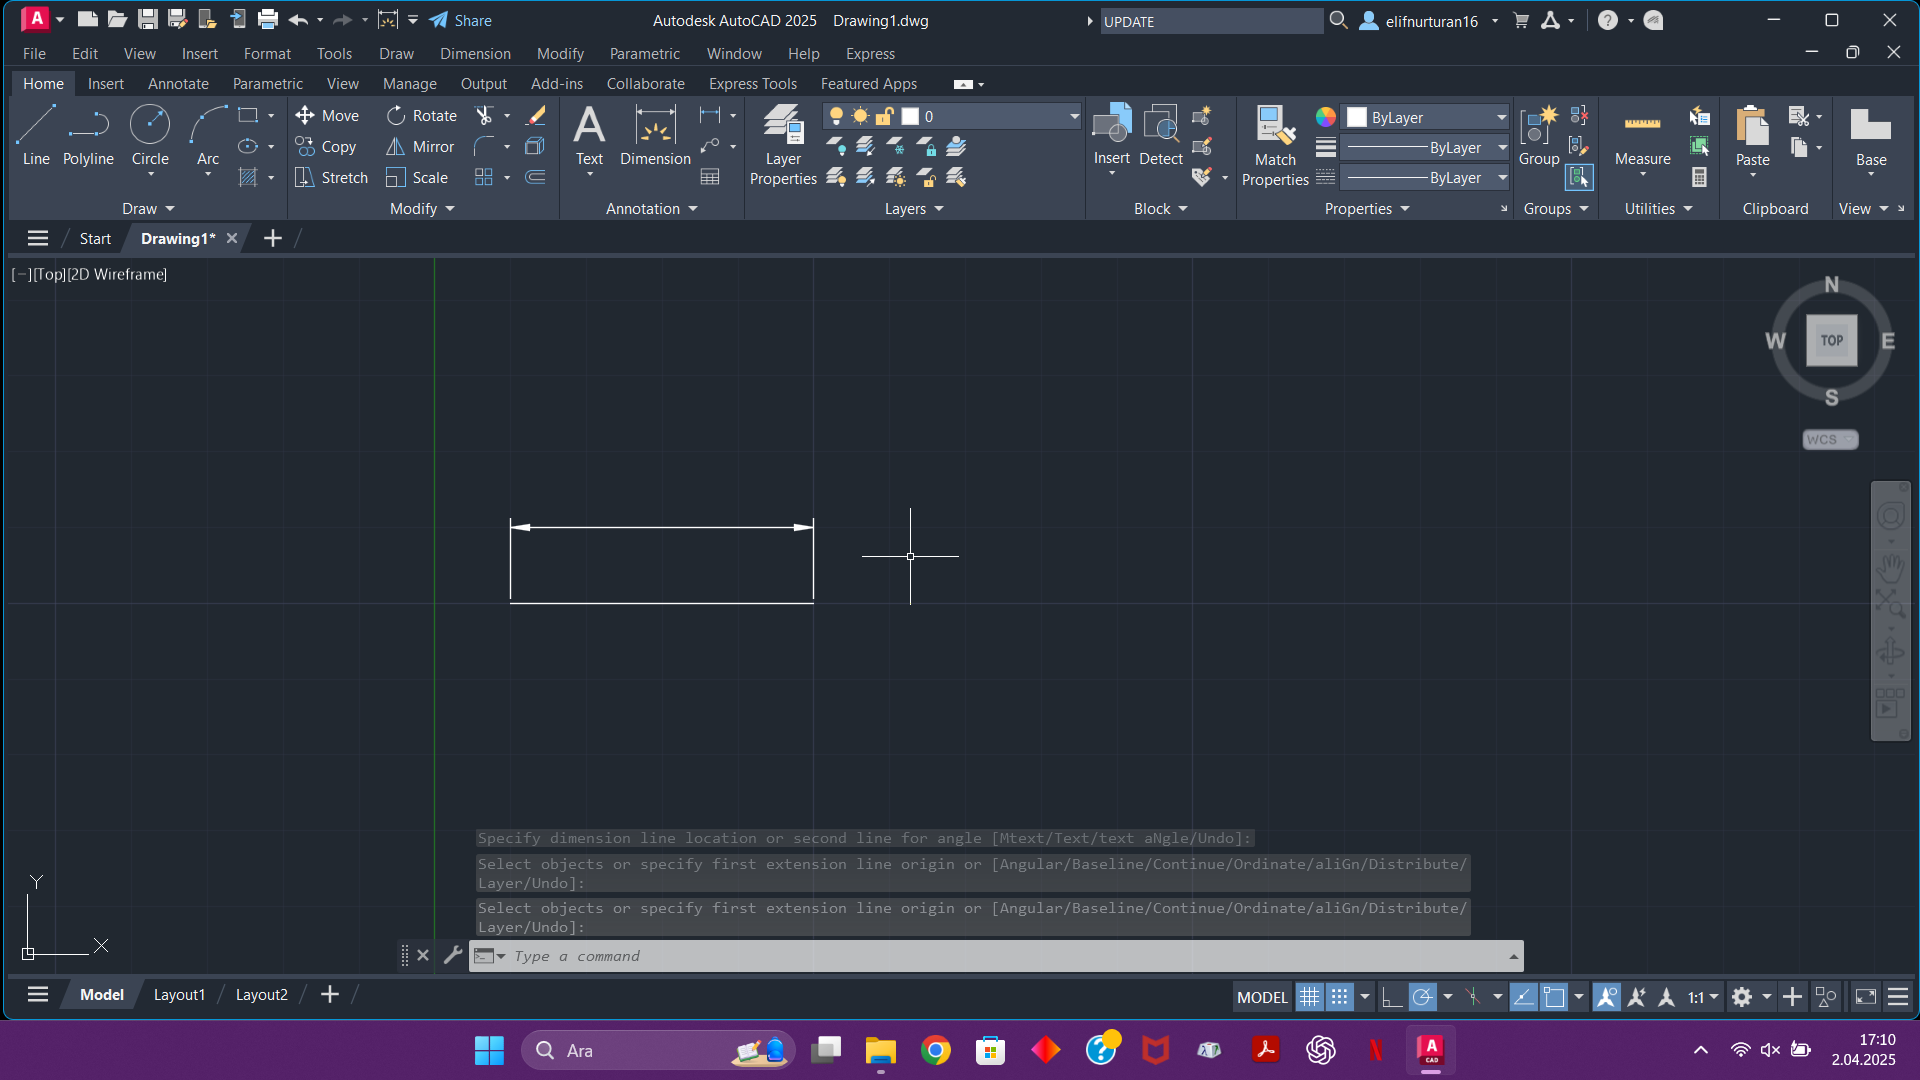Switch to the Annotate ribbon tab
Image resolution: width=1920 pixels, height=1080 pixels.
tap(178, 84)
